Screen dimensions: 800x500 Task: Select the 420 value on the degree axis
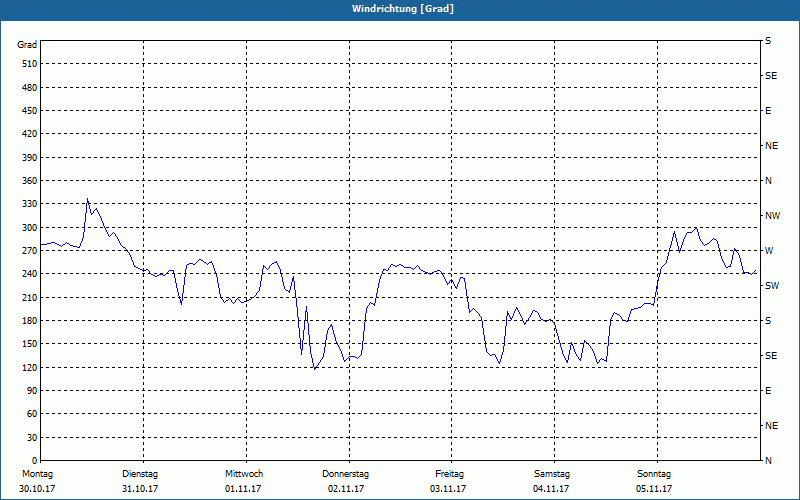click(x=30, y=134)
